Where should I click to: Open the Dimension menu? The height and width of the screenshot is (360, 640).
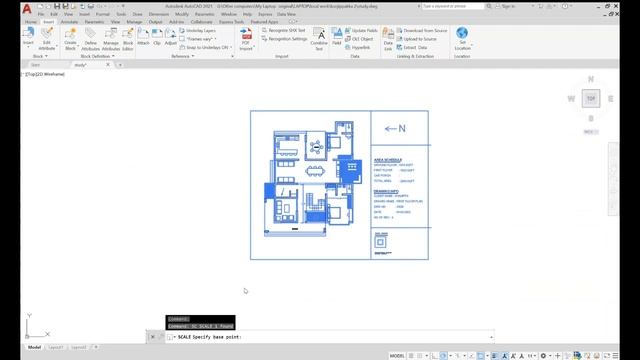(x=159, y=14)
